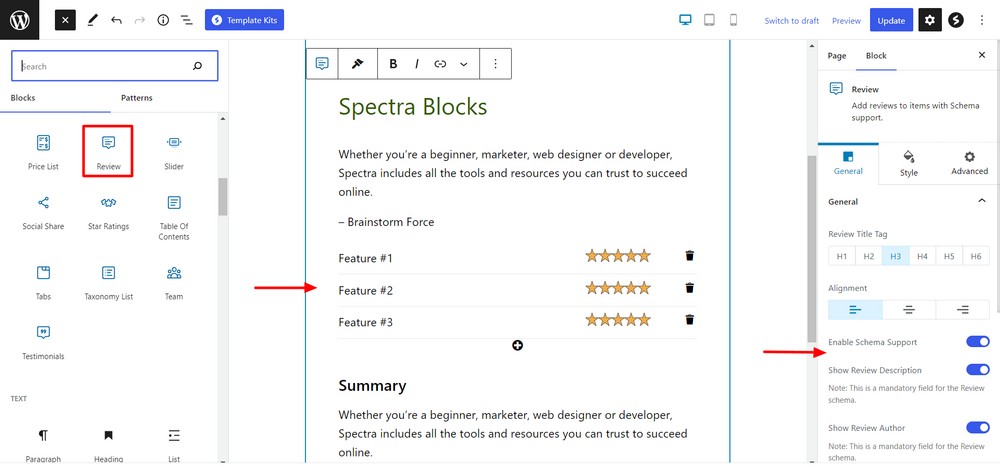Screen dimensions: 1000x467
Task: Switch to the Blocks tab
Action: click(23, 98)
